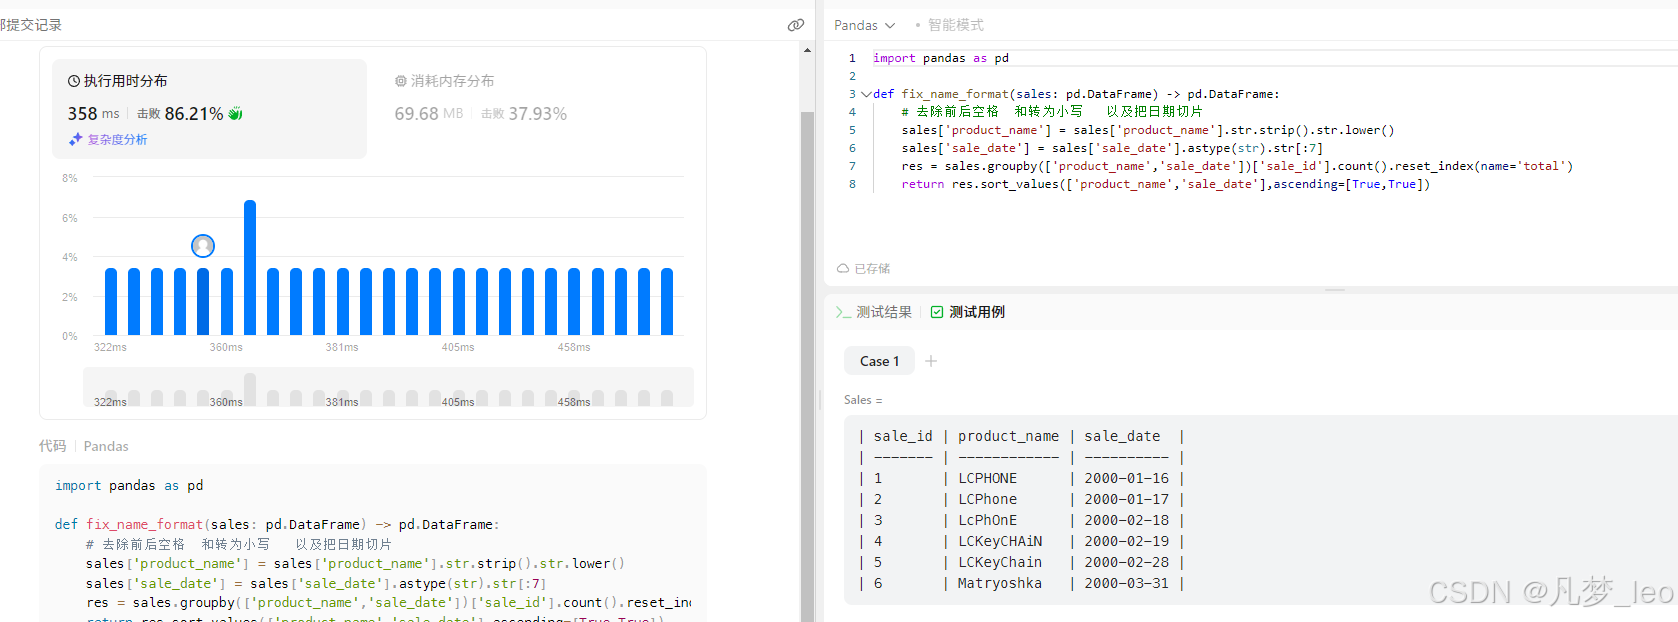Click line 1 import pandas in the editor
The width and height of the screenshot is (1678, 622).
(x=941, y=58)
